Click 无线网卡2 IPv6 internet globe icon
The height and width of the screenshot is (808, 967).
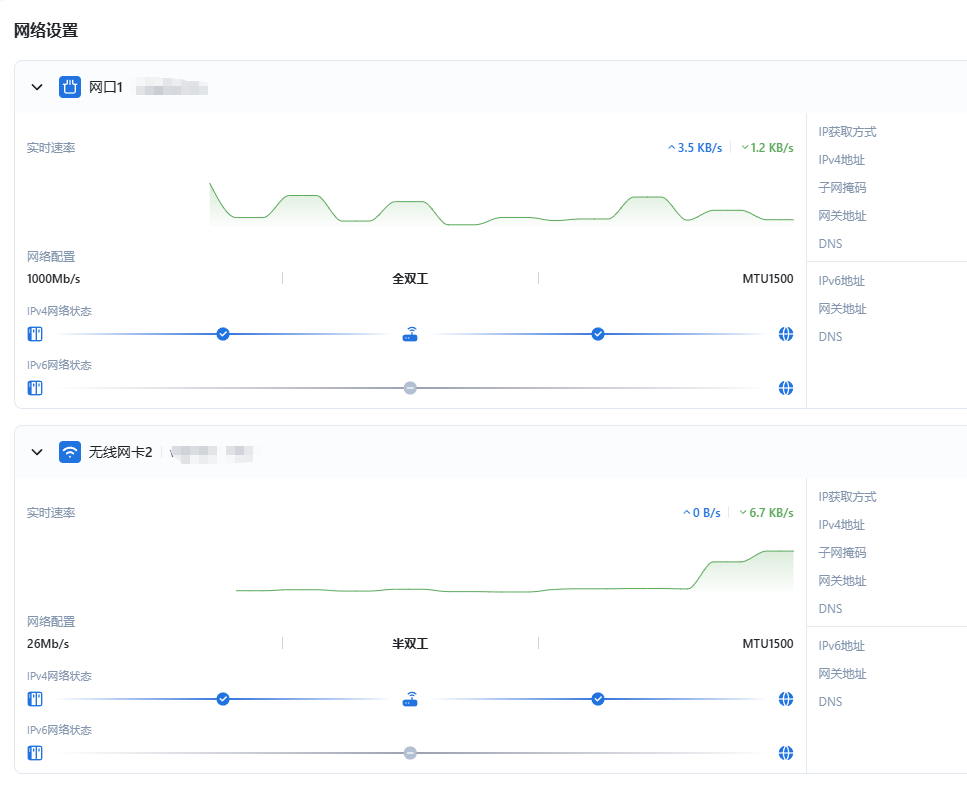[786, 753]
